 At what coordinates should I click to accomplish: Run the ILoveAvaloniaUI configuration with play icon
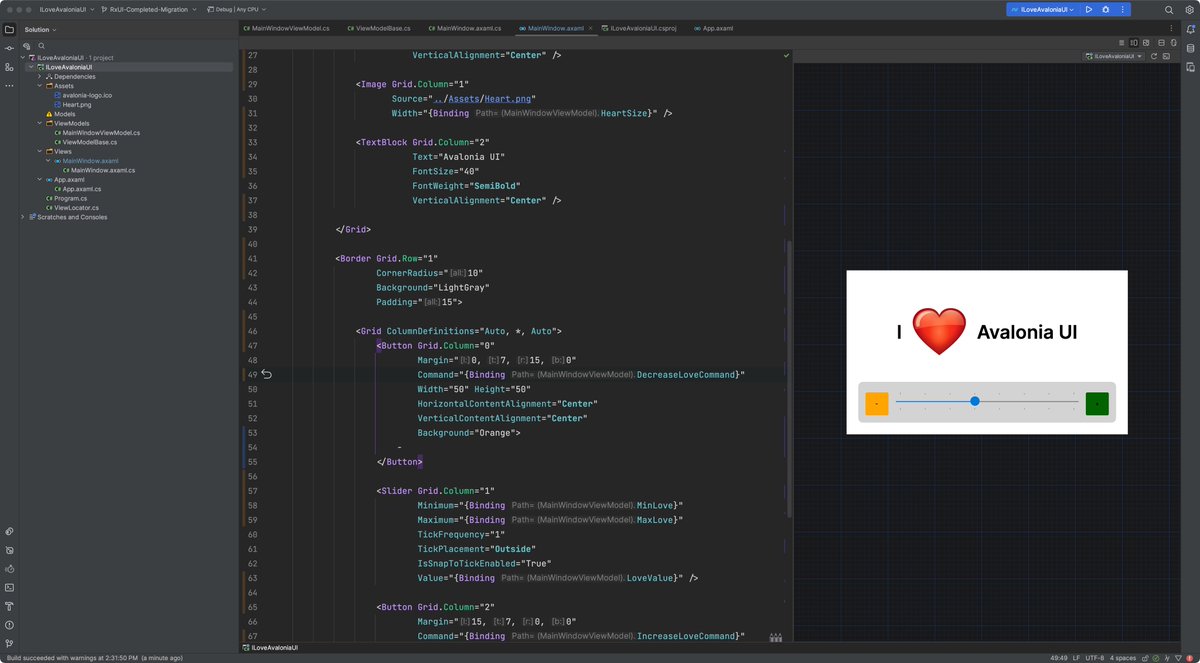[x=1089, y=9]
